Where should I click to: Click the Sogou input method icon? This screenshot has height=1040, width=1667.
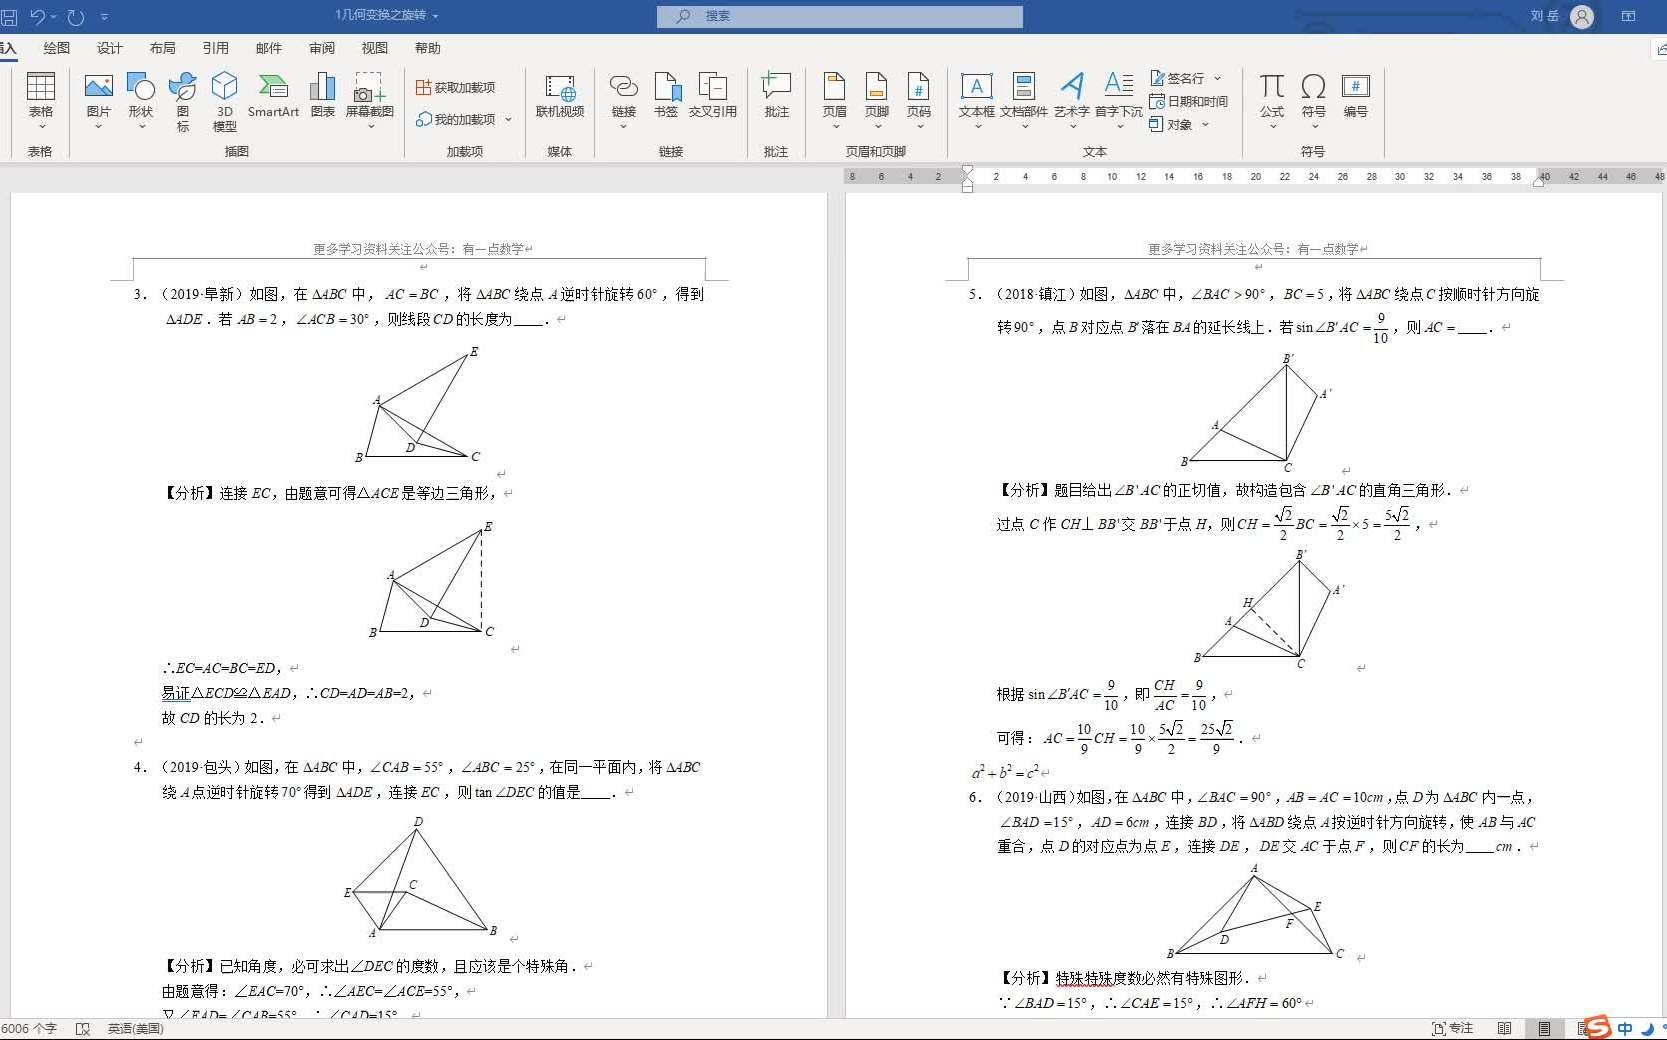pyautogui.click(x=1598, y=1028)
